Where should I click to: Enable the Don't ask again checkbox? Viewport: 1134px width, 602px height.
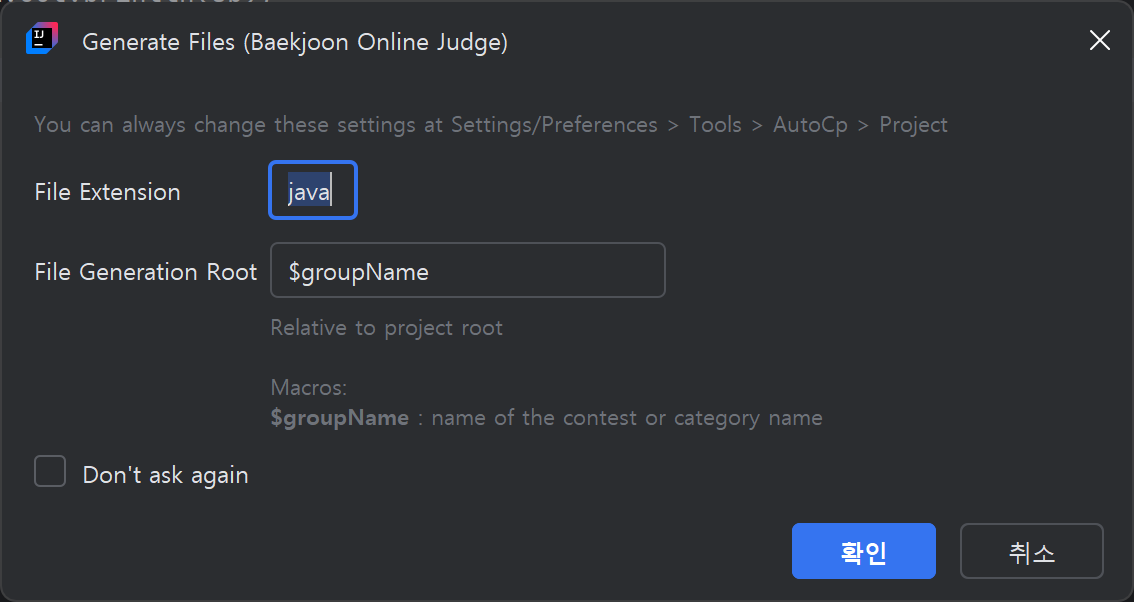click(50, 472)
